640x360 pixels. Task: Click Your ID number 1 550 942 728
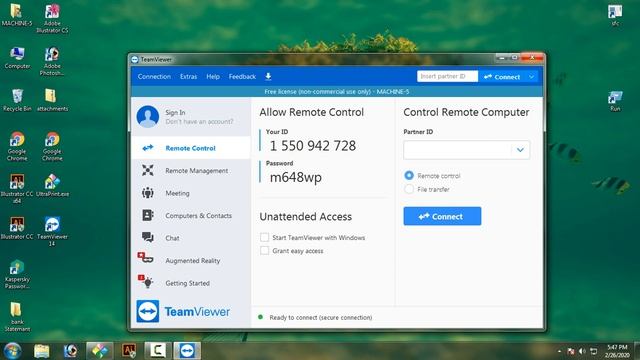click(313, 146)
